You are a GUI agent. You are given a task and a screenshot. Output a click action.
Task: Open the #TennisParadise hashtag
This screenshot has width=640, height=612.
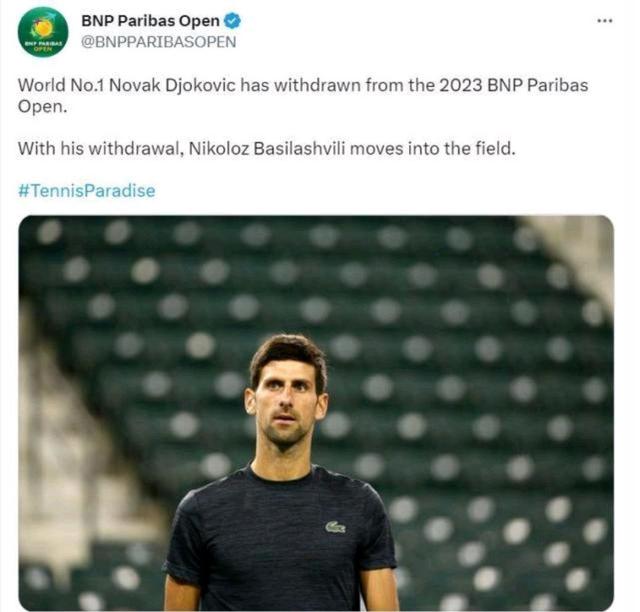click(87, 191)
